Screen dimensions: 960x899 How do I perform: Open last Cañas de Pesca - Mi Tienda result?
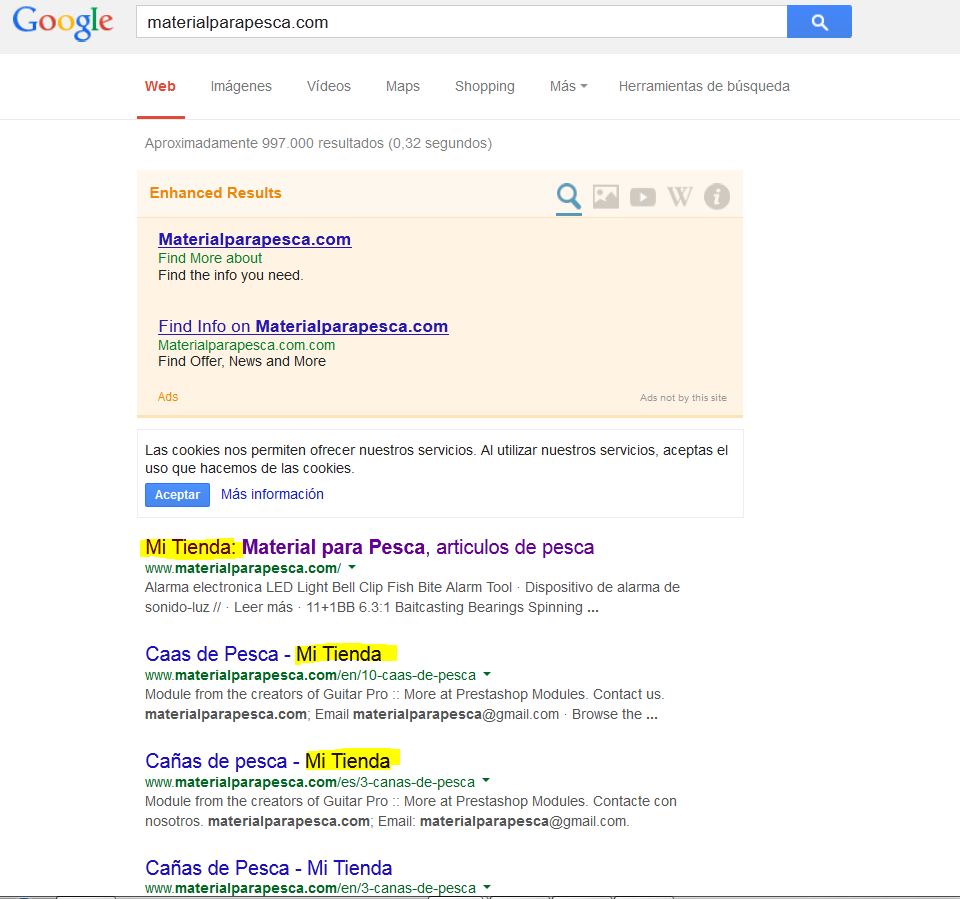click(x=269, y=868)
